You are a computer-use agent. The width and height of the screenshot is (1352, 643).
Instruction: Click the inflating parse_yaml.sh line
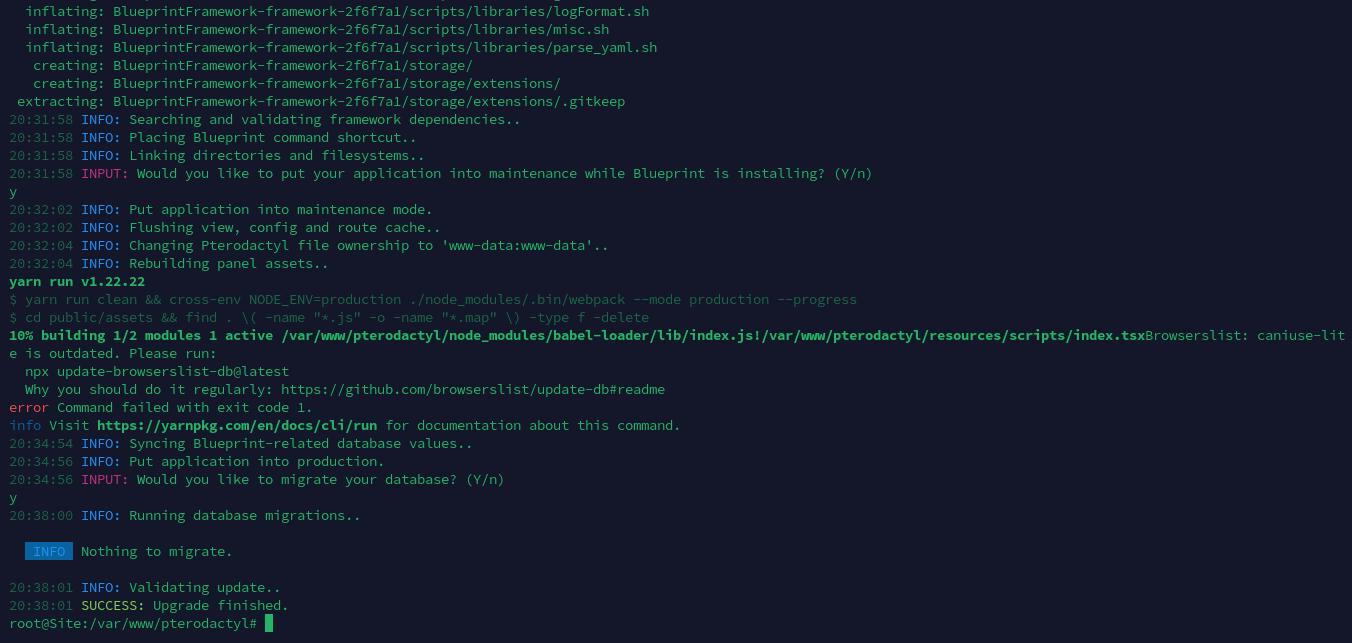(341, 47)
